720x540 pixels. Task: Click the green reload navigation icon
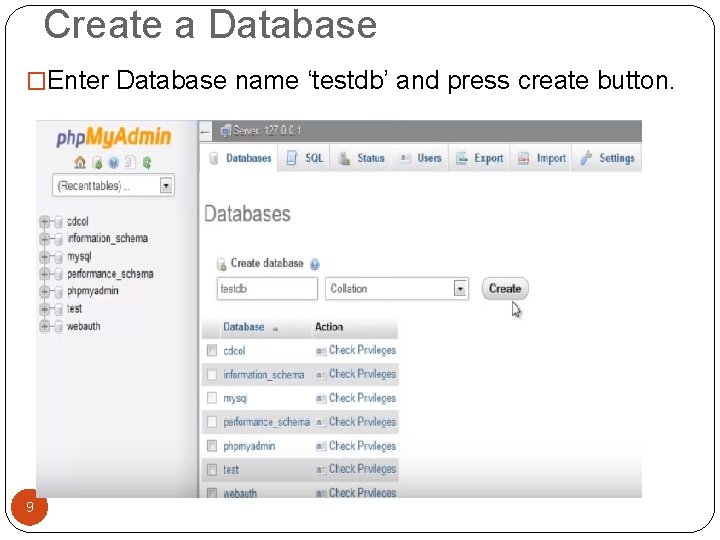coord(147,163)
